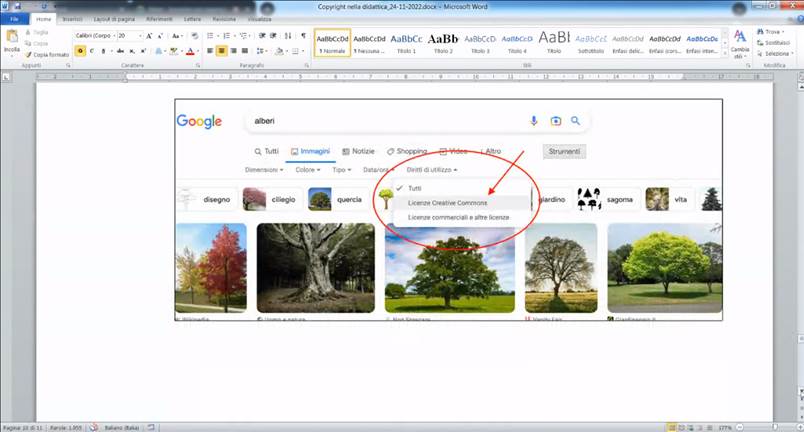Click the embedded Google search screenshot image
This screenshot has width=804, height=432.
449,210
